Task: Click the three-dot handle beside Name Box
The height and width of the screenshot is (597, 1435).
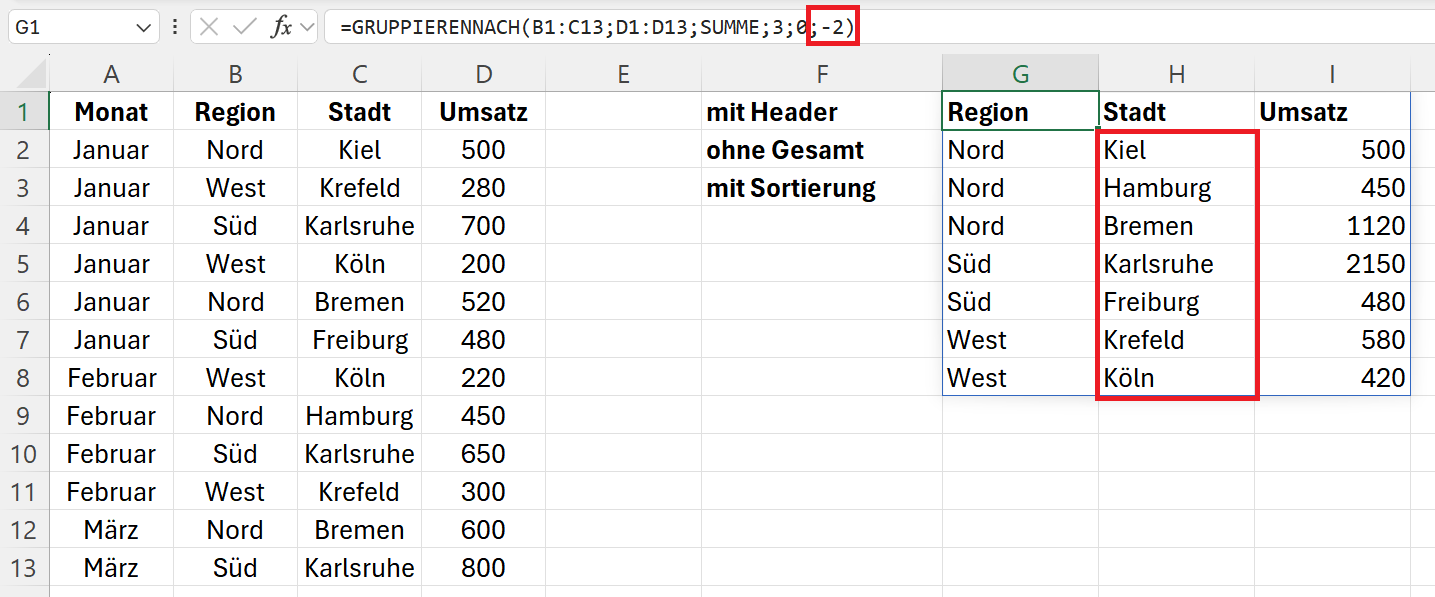Action: tap(176, 27)
